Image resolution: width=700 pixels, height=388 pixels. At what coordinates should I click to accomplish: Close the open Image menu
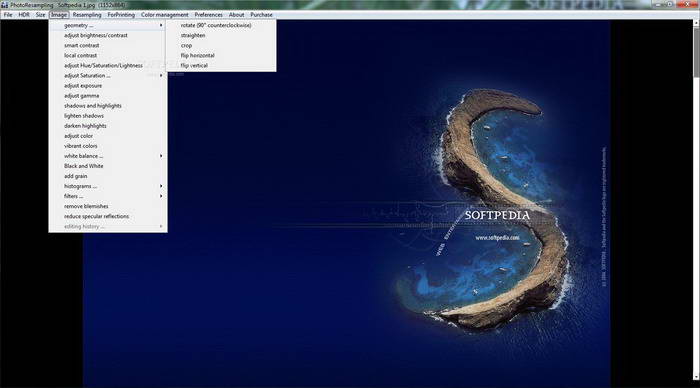pos(58,15)
